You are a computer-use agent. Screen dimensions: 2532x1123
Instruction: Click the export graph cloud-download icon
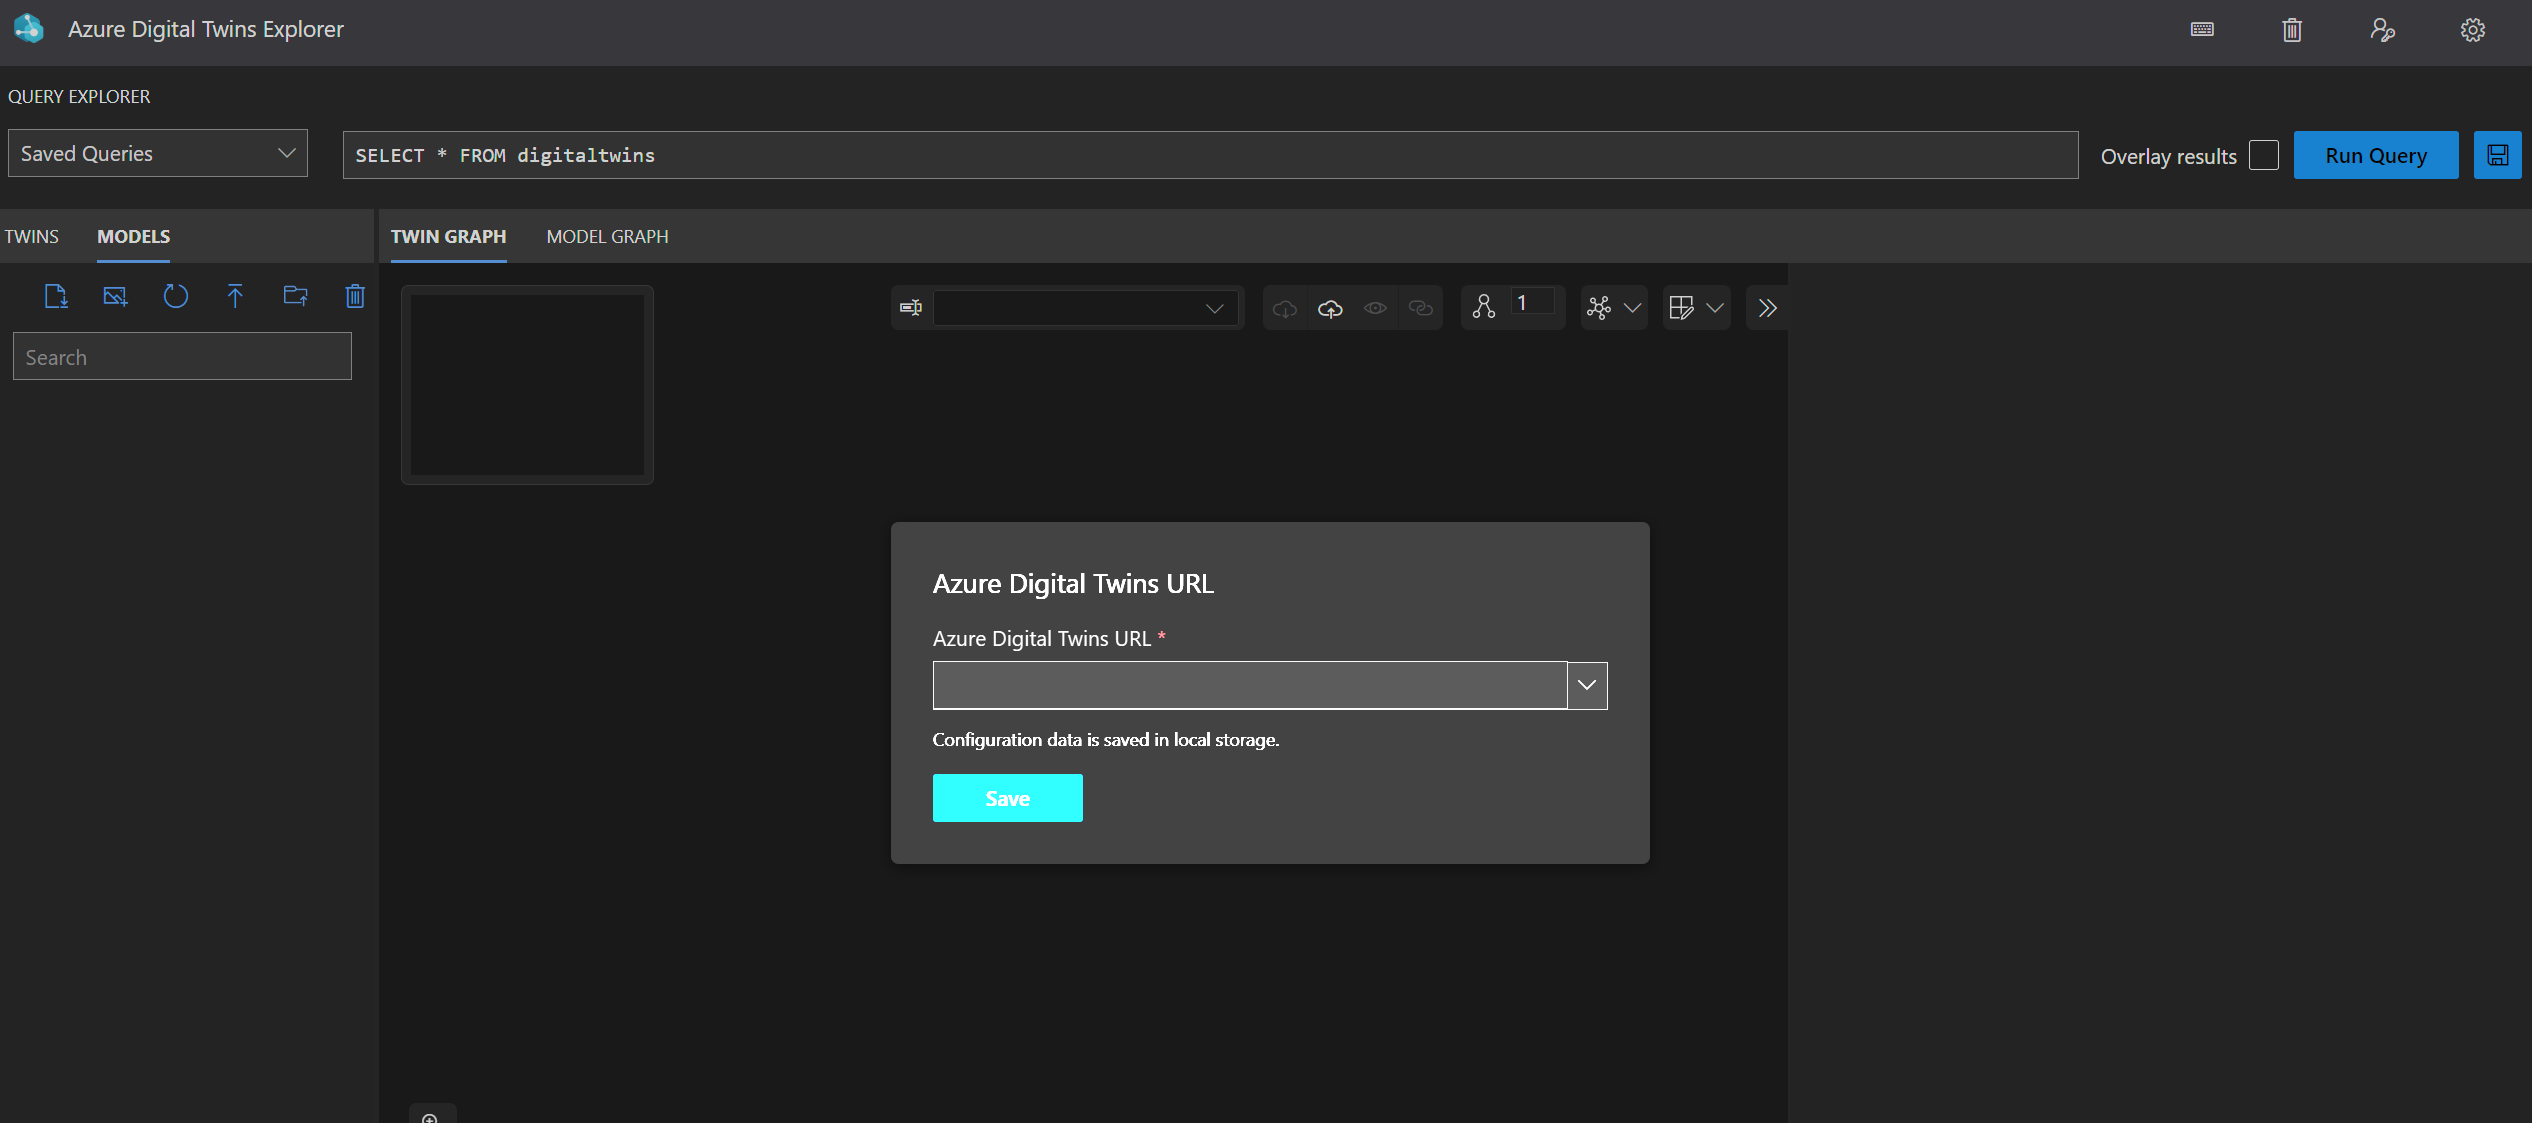[1285, 308]
